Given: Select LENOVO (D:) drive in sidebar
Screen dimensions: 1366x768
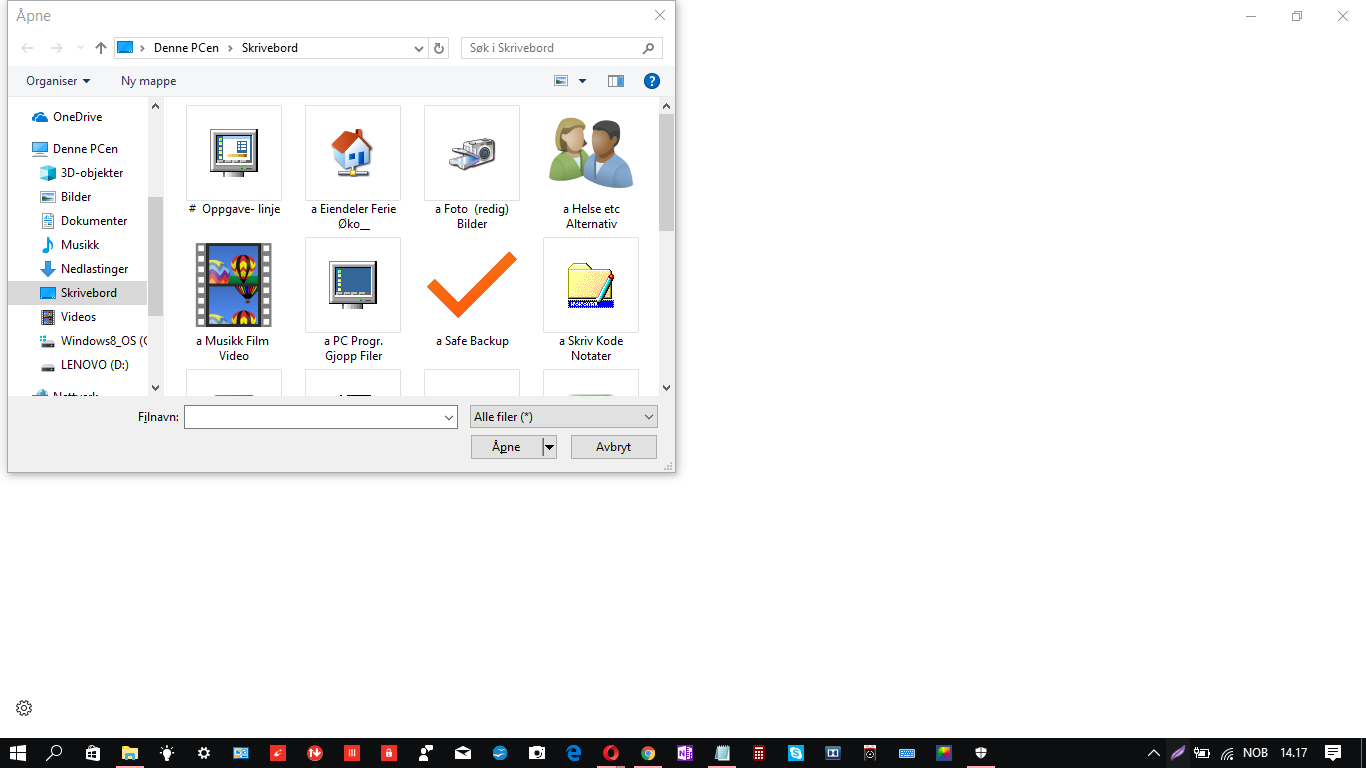Looking at the screenshot, I should (x=94, y=365).
